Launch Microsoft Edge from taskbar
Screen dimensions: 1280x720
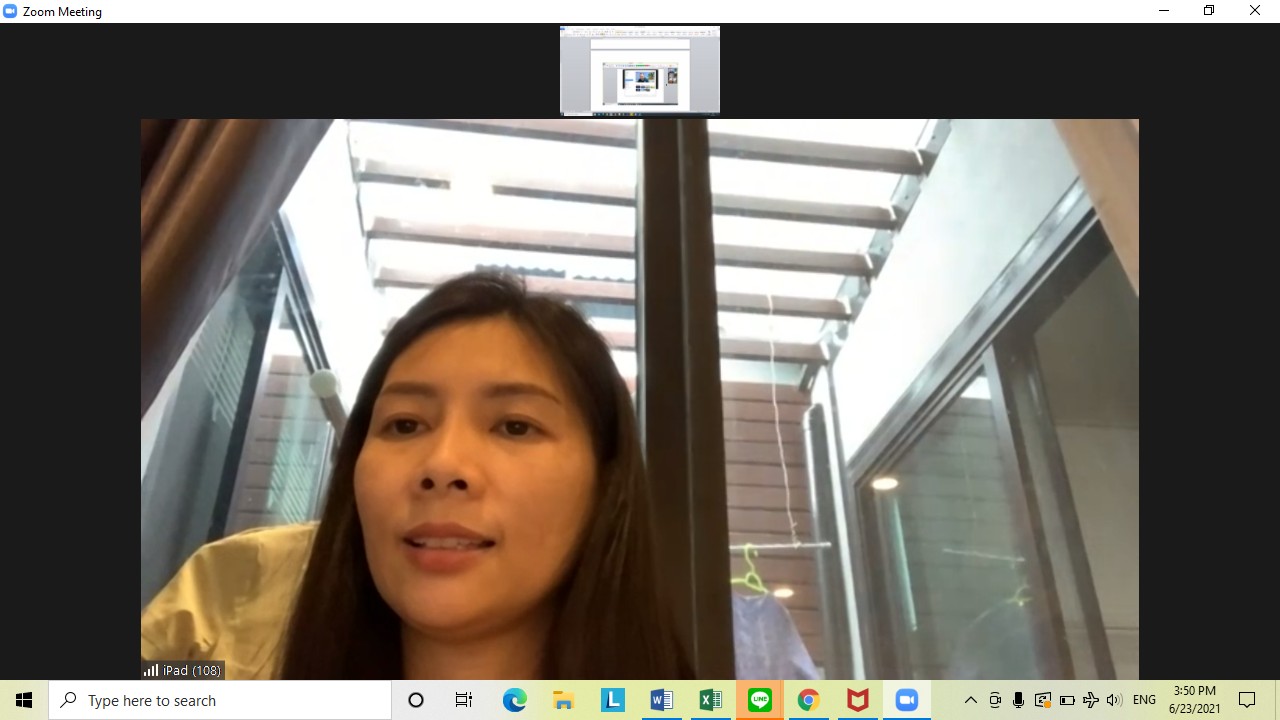point(514,700)
